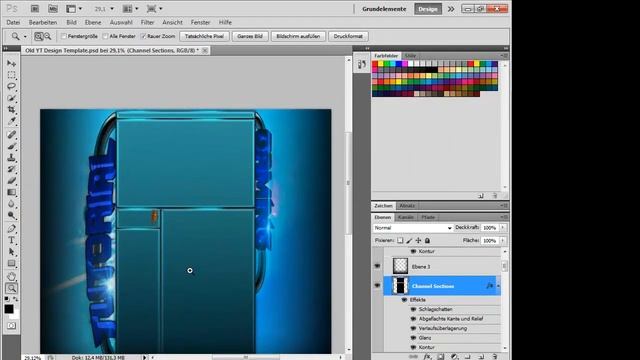
Task: Select the Hand tool
Action: (x=11, y=276)
